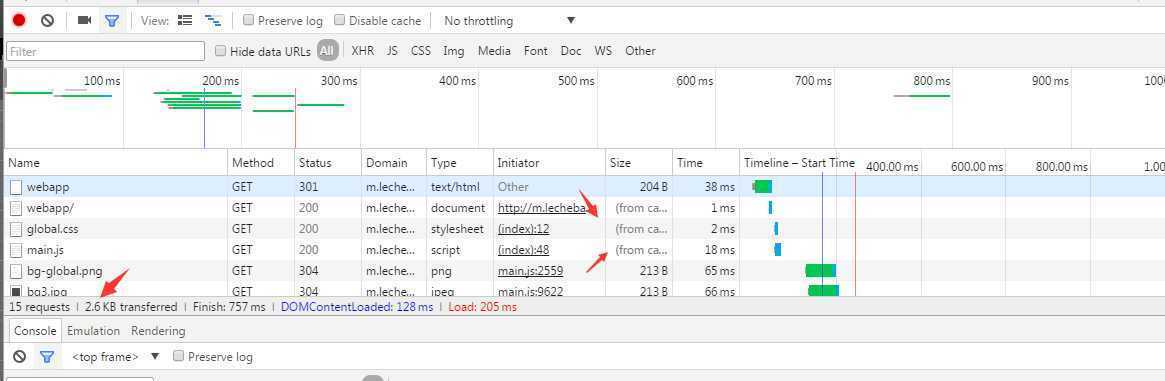The width and height of the screenshot is (1165, 381).
Task: Open the top frame context dropdown
Action: pos(115,356)
